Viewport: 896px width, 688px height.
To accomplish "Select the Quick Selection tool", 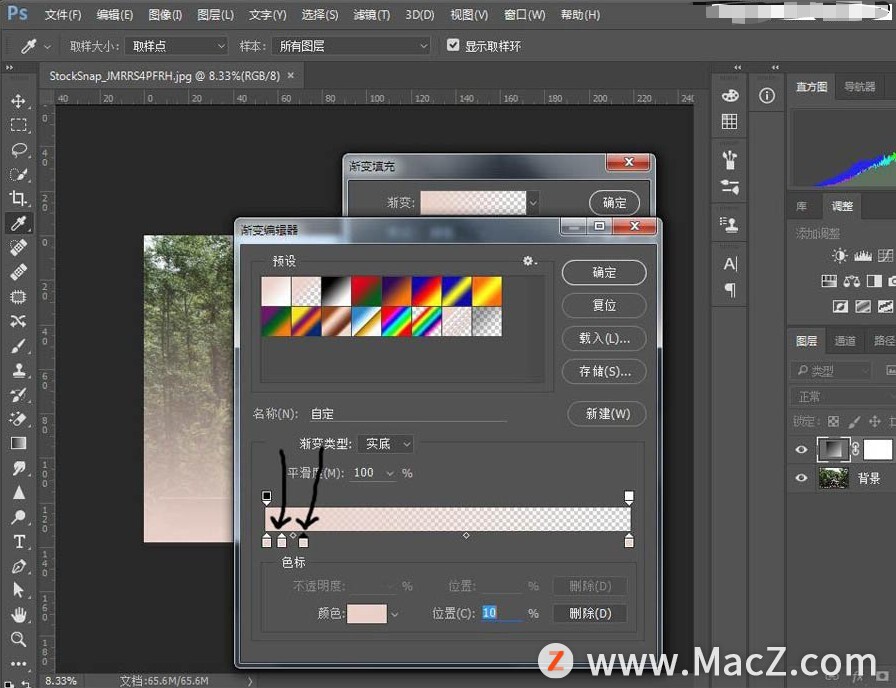I will click(18, 174).
